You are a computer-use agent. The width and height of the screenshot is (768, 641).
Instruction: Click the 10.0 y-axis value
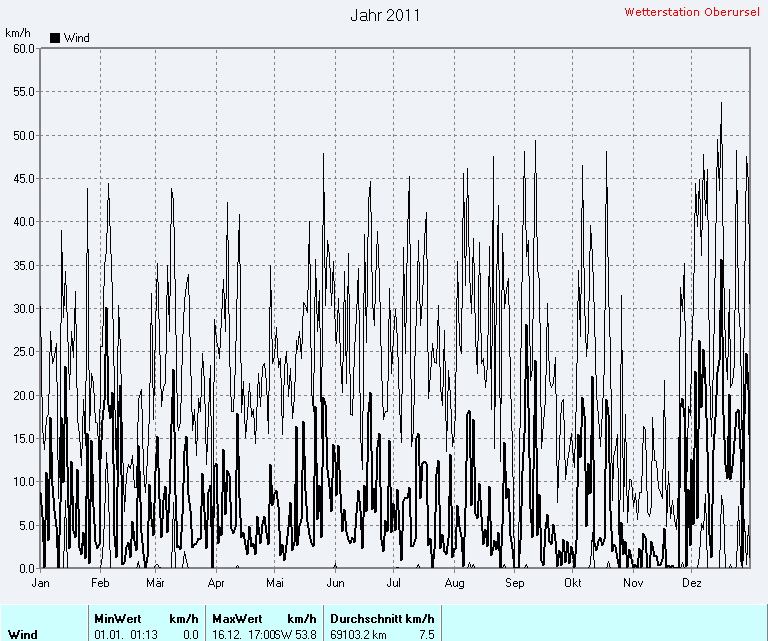pos(24,481)
